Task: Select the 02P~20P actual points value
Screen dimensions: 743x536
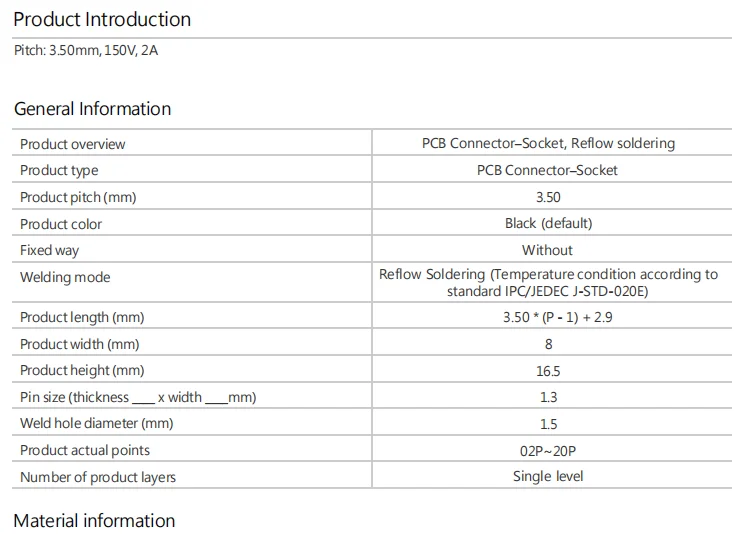Action: (547, 450)
